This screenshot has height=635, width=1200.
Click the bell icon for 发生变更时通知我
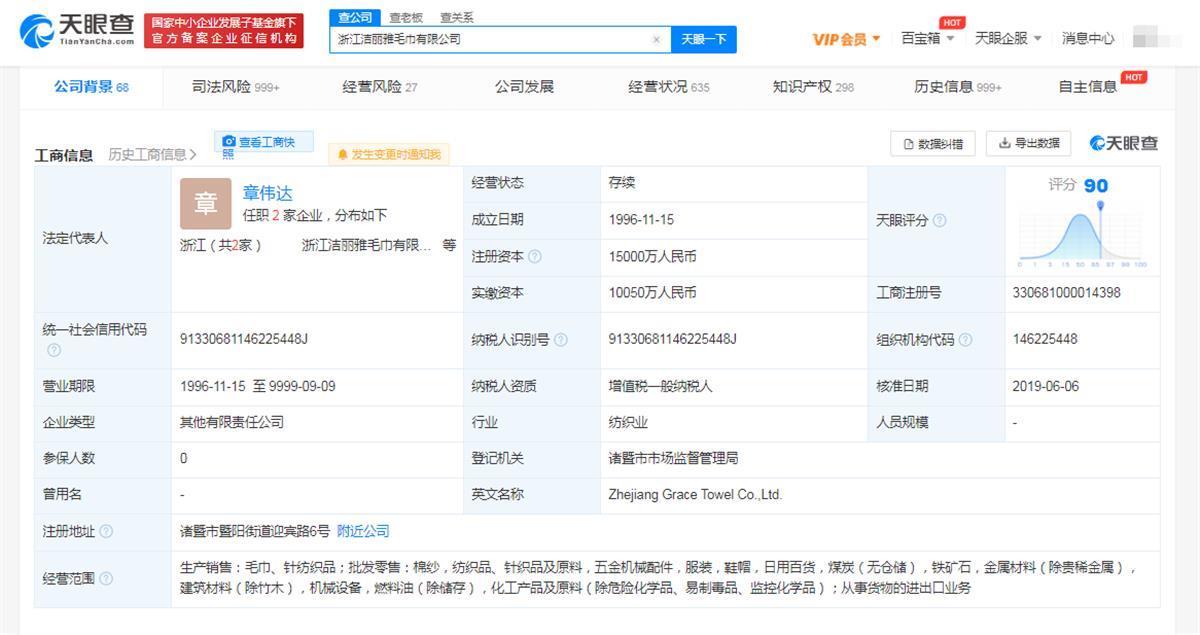tap(345, 154)
